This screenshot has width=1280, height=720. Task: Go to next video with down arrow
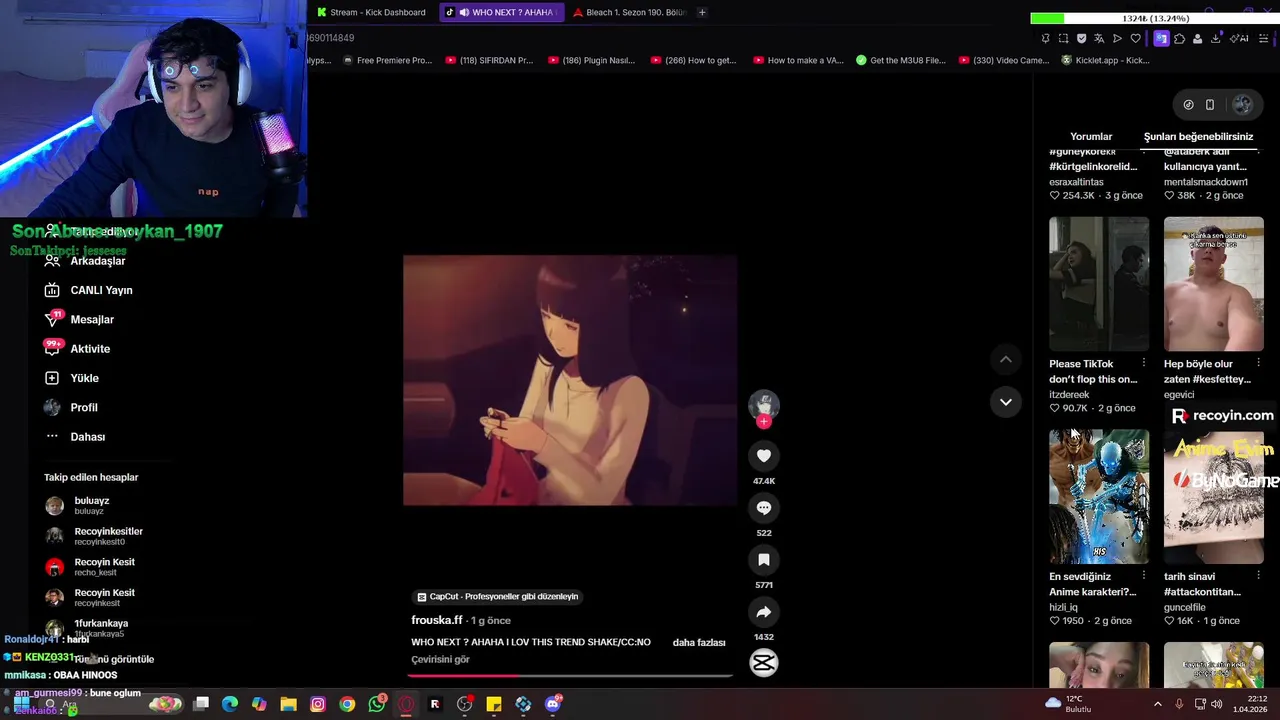point(1006,402)
